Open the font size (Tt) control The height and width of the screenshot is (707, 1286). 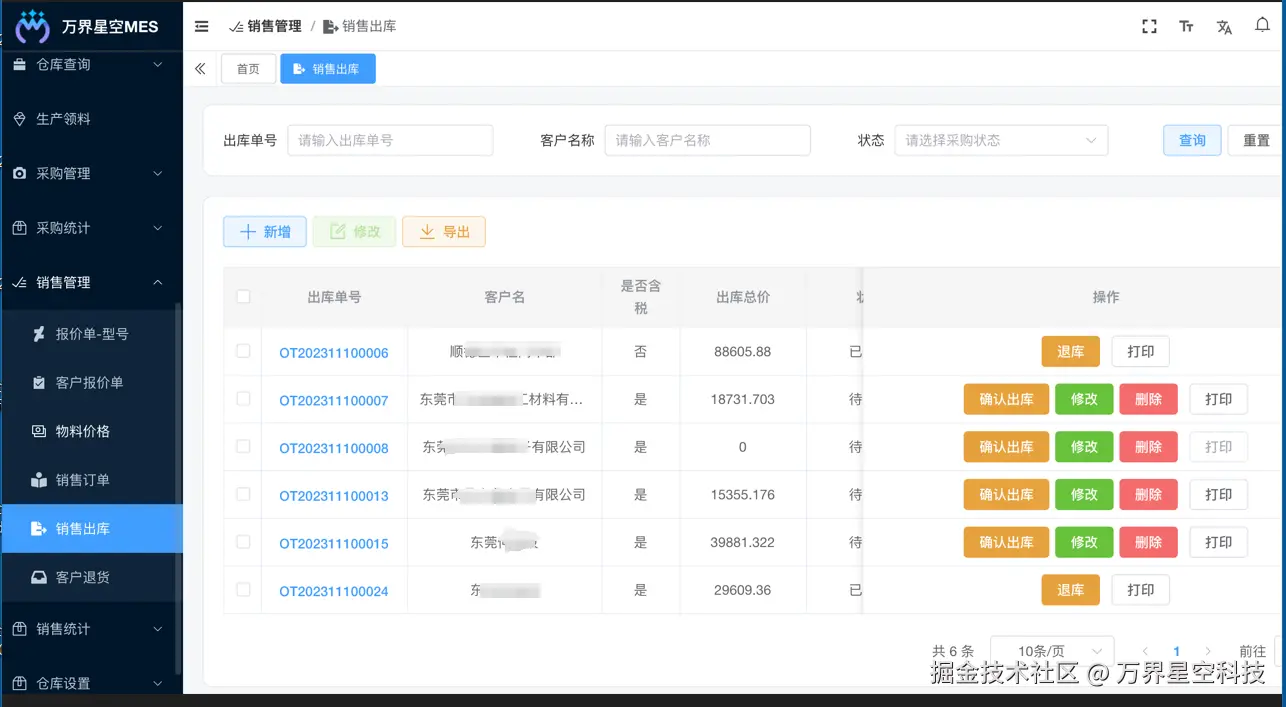pos(1186,26)
